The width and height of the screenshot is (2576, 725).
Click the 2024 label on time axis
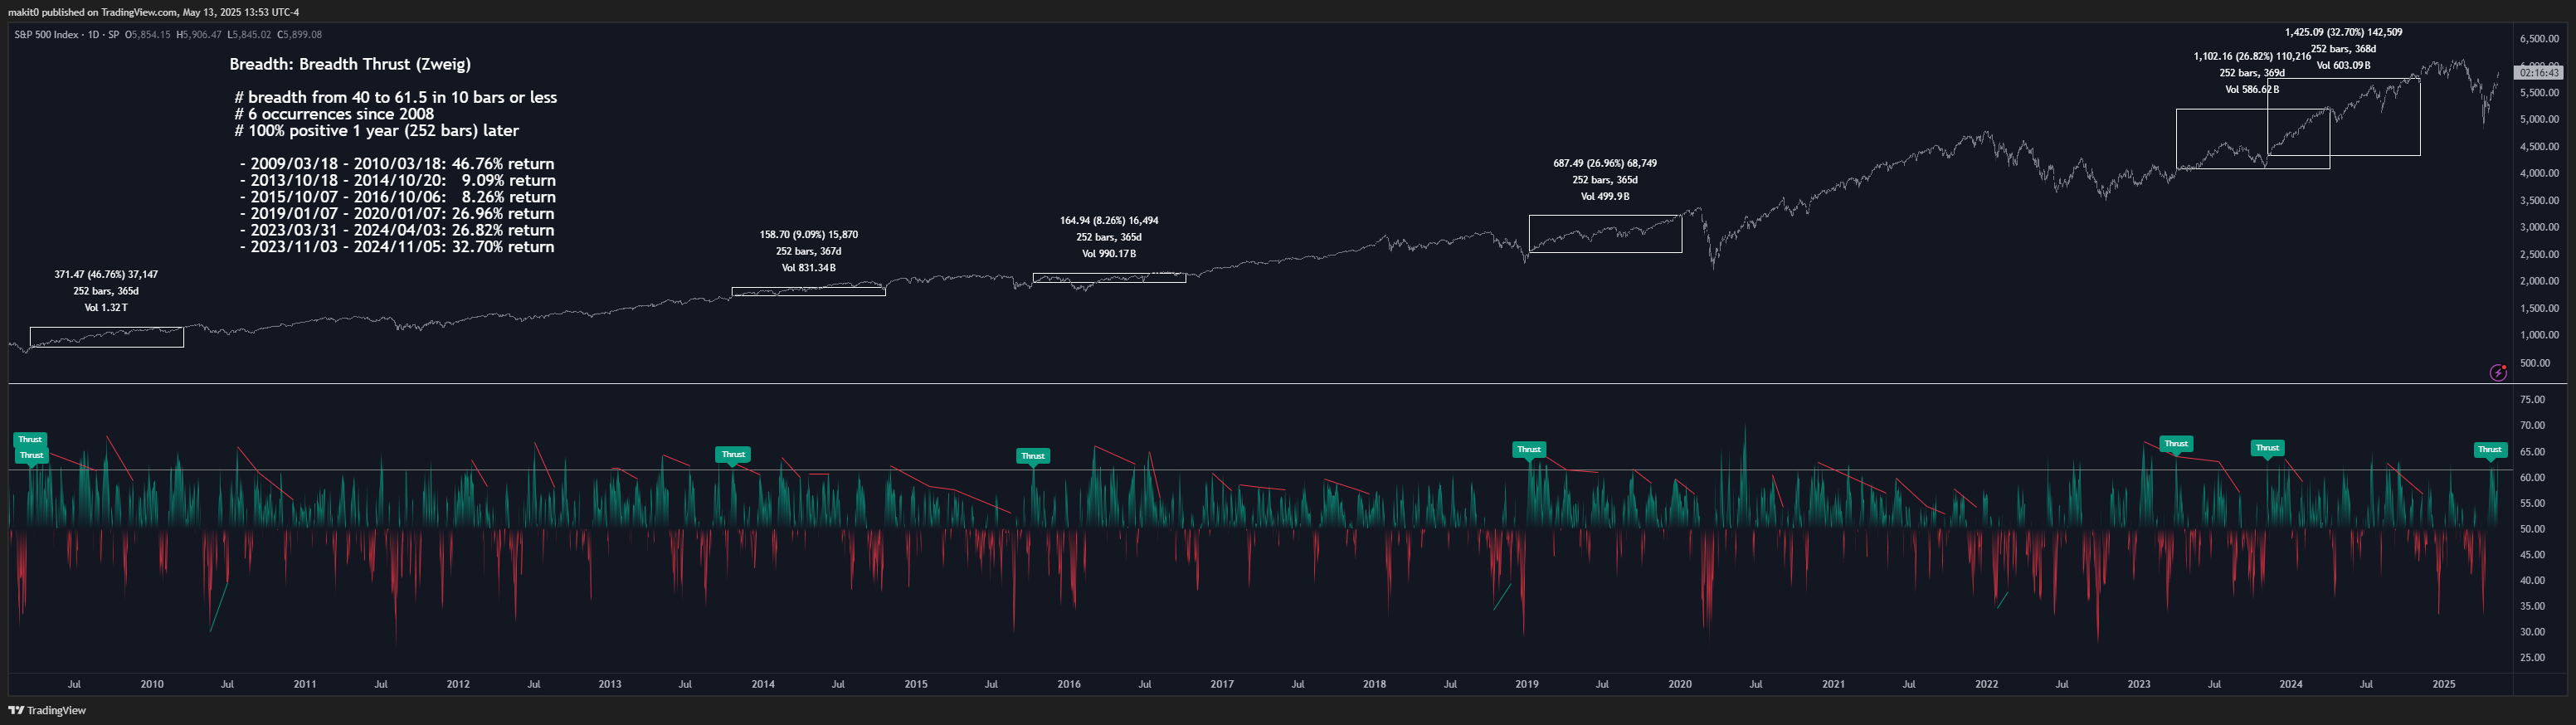[2291, 685]
